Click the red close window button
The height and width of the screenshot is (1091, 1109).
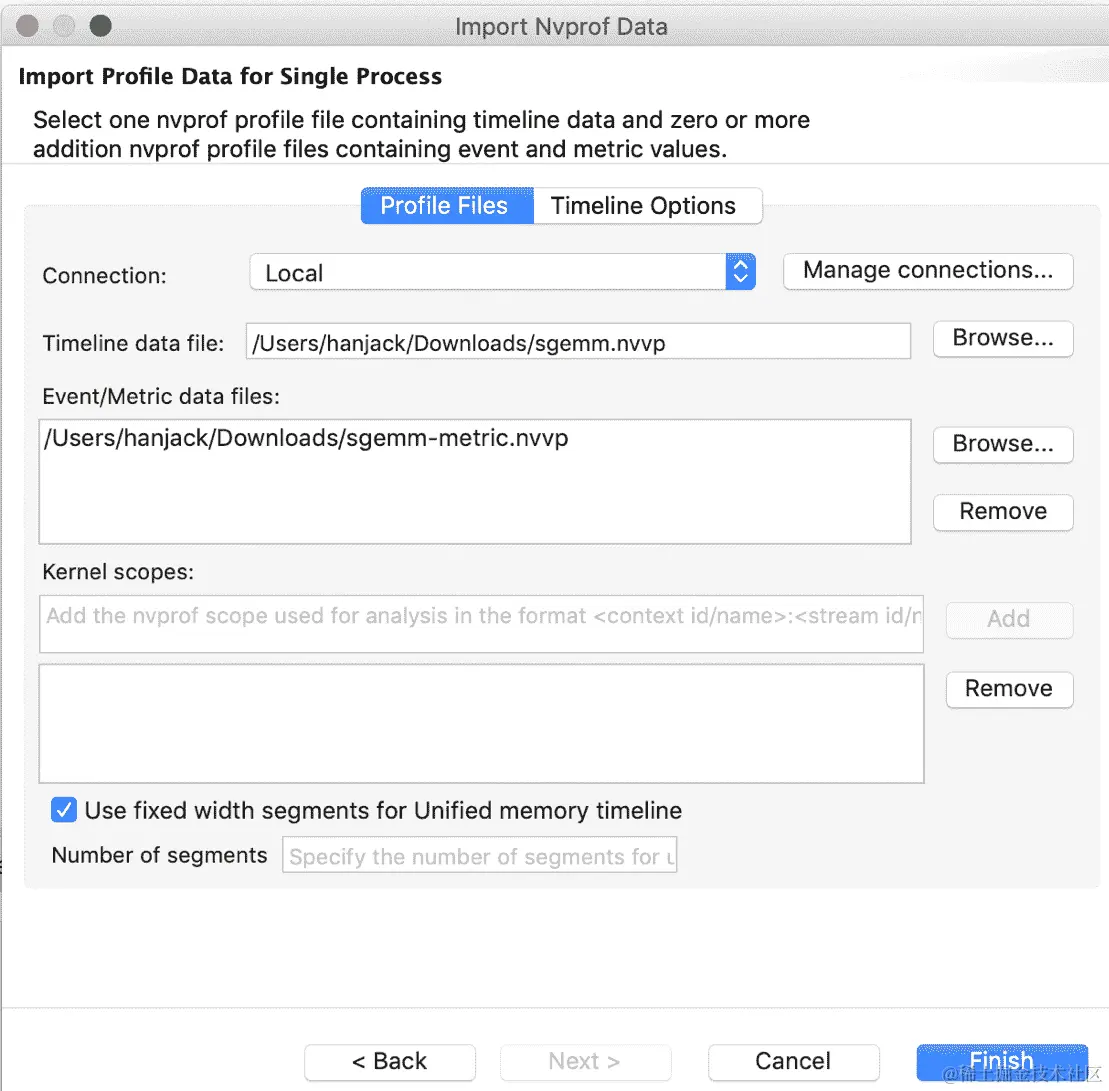[x=28, y=26]
